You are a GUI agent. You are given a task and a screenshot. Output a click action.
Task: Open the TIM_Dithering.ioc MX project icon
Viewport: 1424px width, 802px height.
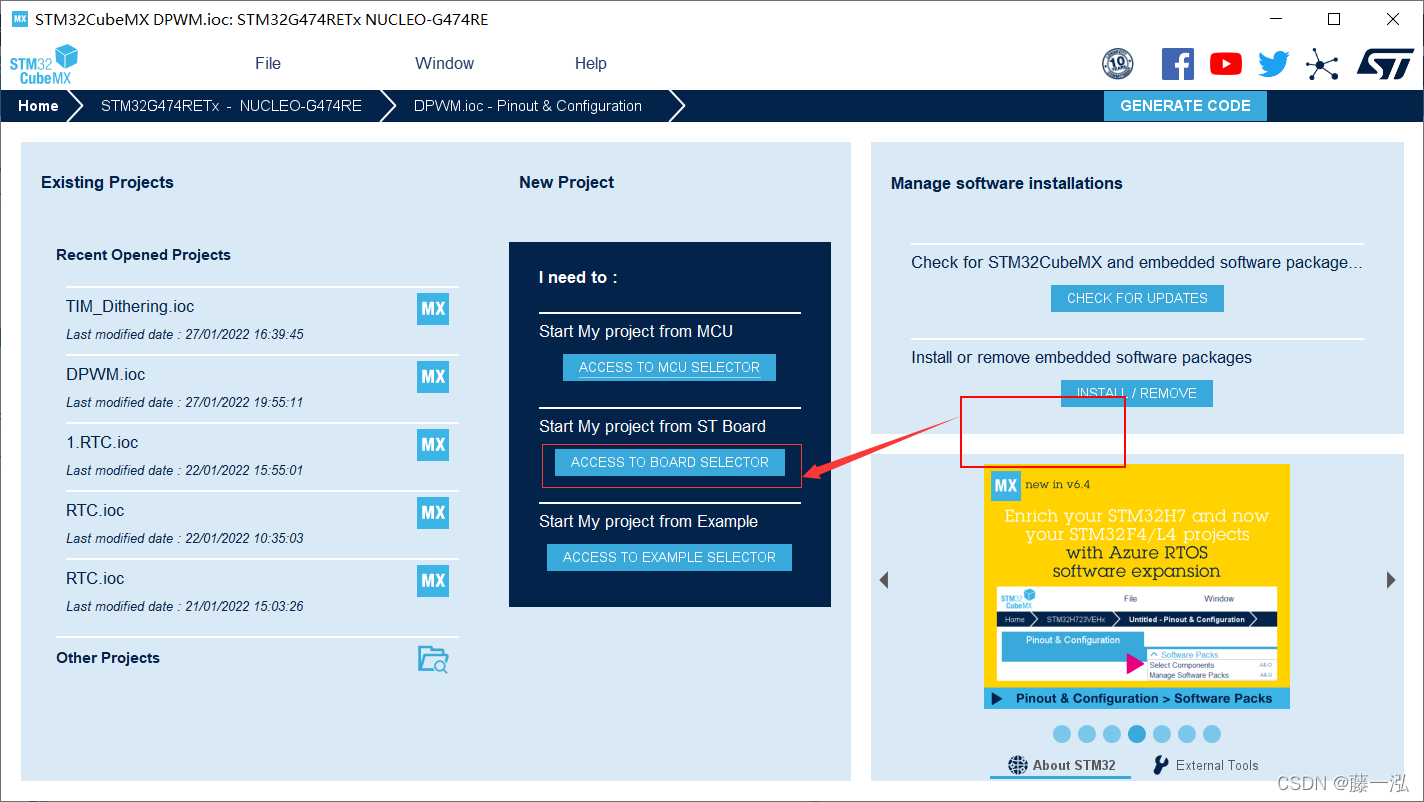click(433, 309)
